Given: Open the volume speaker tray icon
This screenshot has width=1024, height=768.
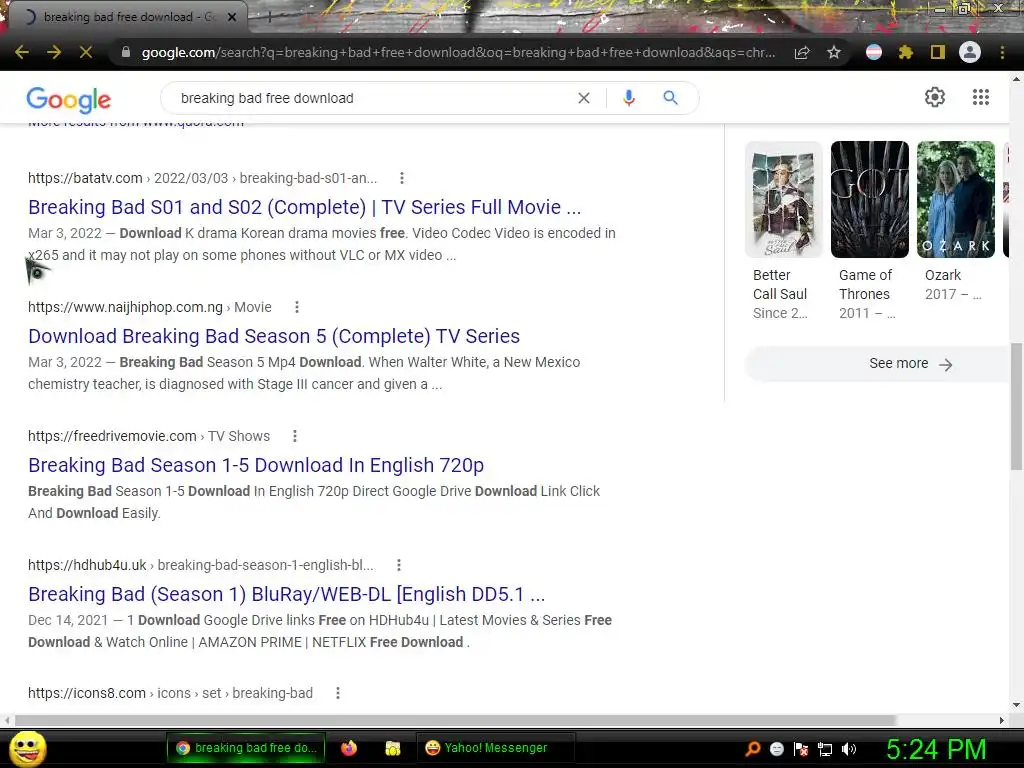Looking at the screenshot, I should coord(849,749).
